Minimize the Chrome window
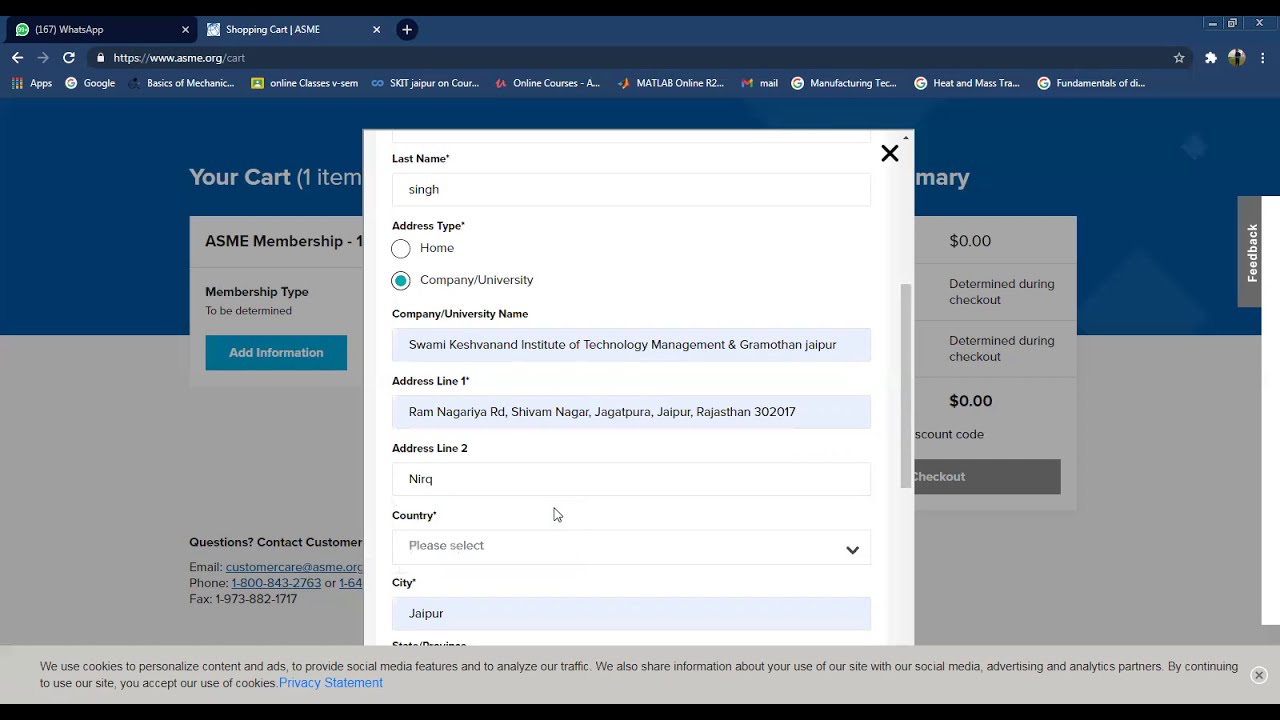Image resolution: width=1280 pixels, height=720 pixels. click(x=1212, y=23)
